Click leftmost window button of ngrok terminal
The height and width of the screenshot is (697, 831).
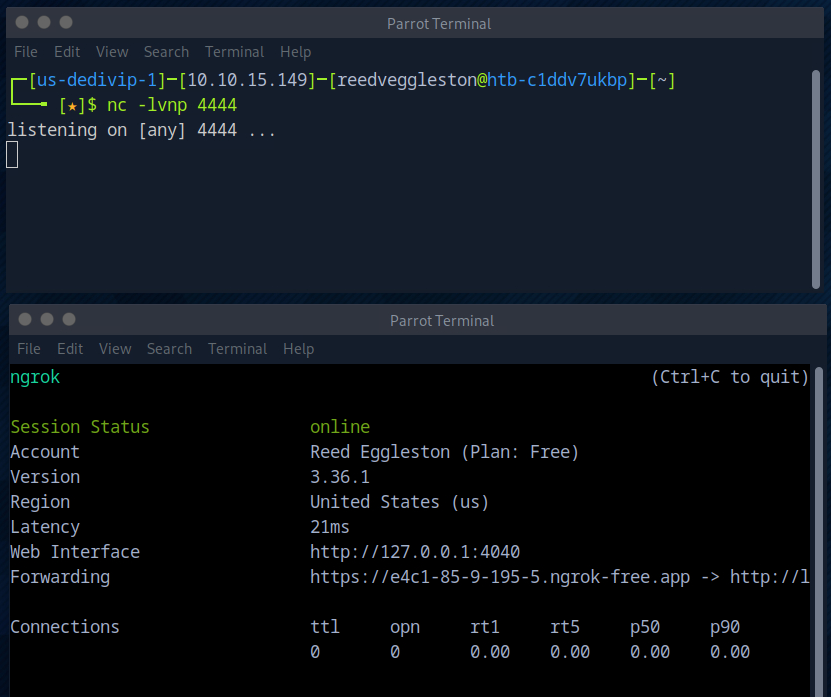[x=25, y=319]
